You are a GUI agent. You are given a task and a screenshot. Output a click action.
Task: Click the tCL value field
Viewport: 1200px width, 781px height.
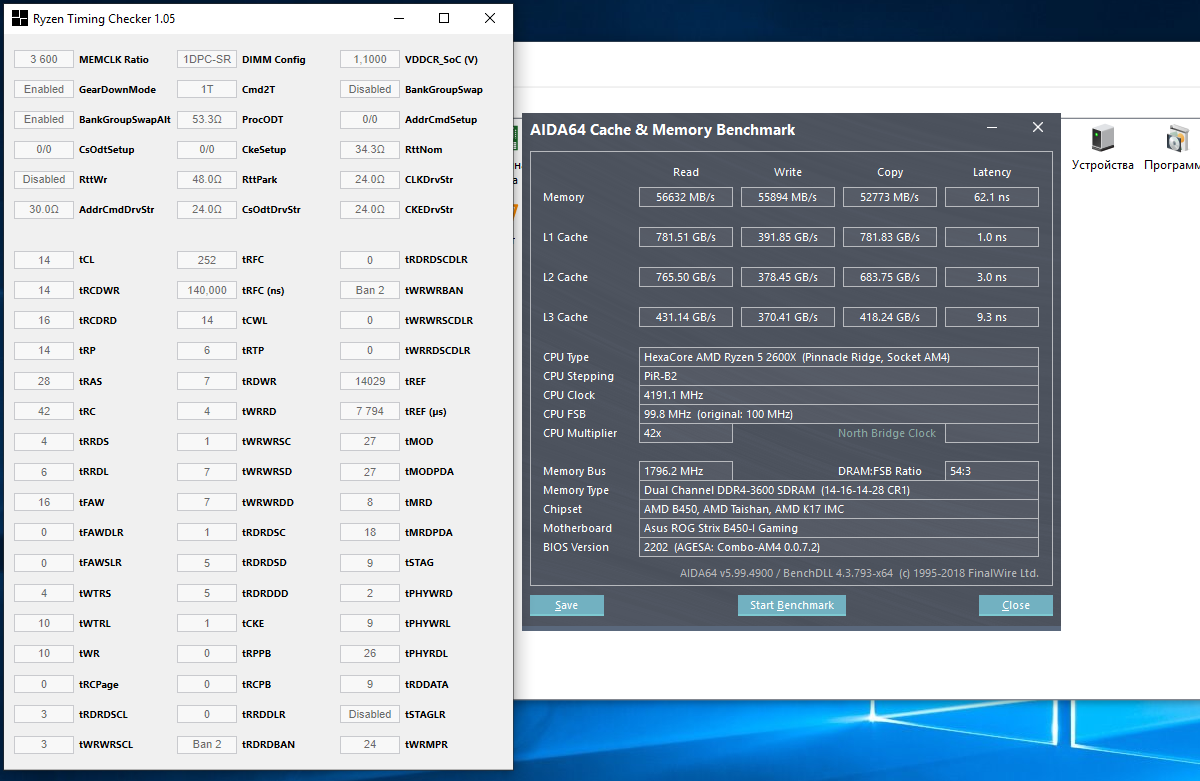point(44,260)
